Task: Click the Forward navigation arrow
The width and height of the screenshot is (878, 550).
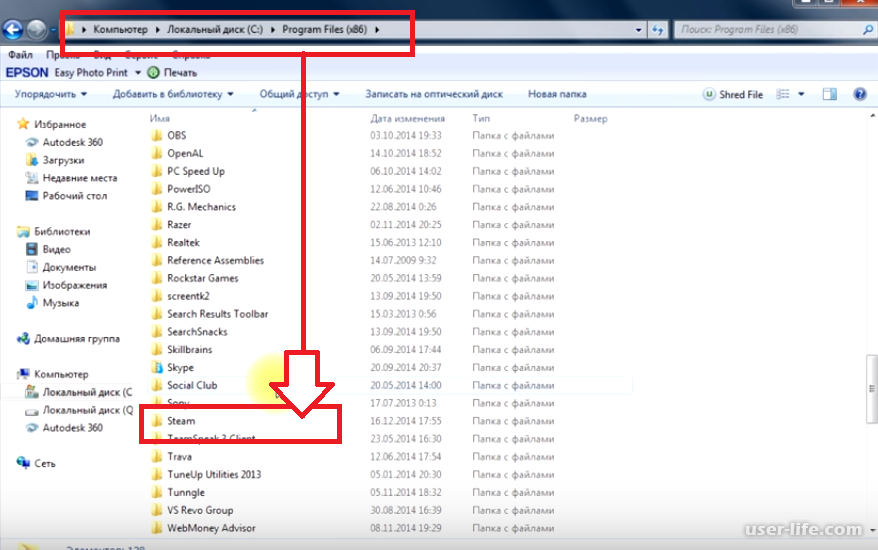Action: coord(37,30)
